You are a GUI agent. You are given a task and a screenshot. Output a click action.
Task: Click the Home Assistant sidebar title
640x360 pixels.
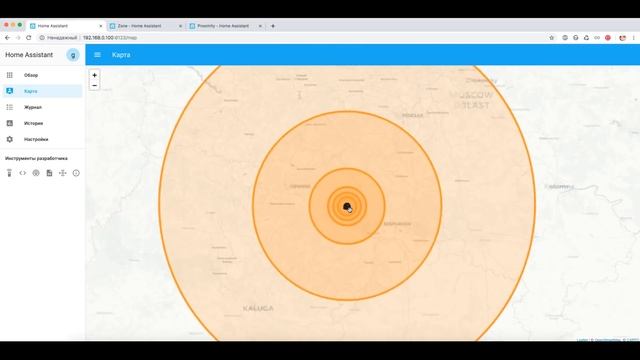[29, 55]
